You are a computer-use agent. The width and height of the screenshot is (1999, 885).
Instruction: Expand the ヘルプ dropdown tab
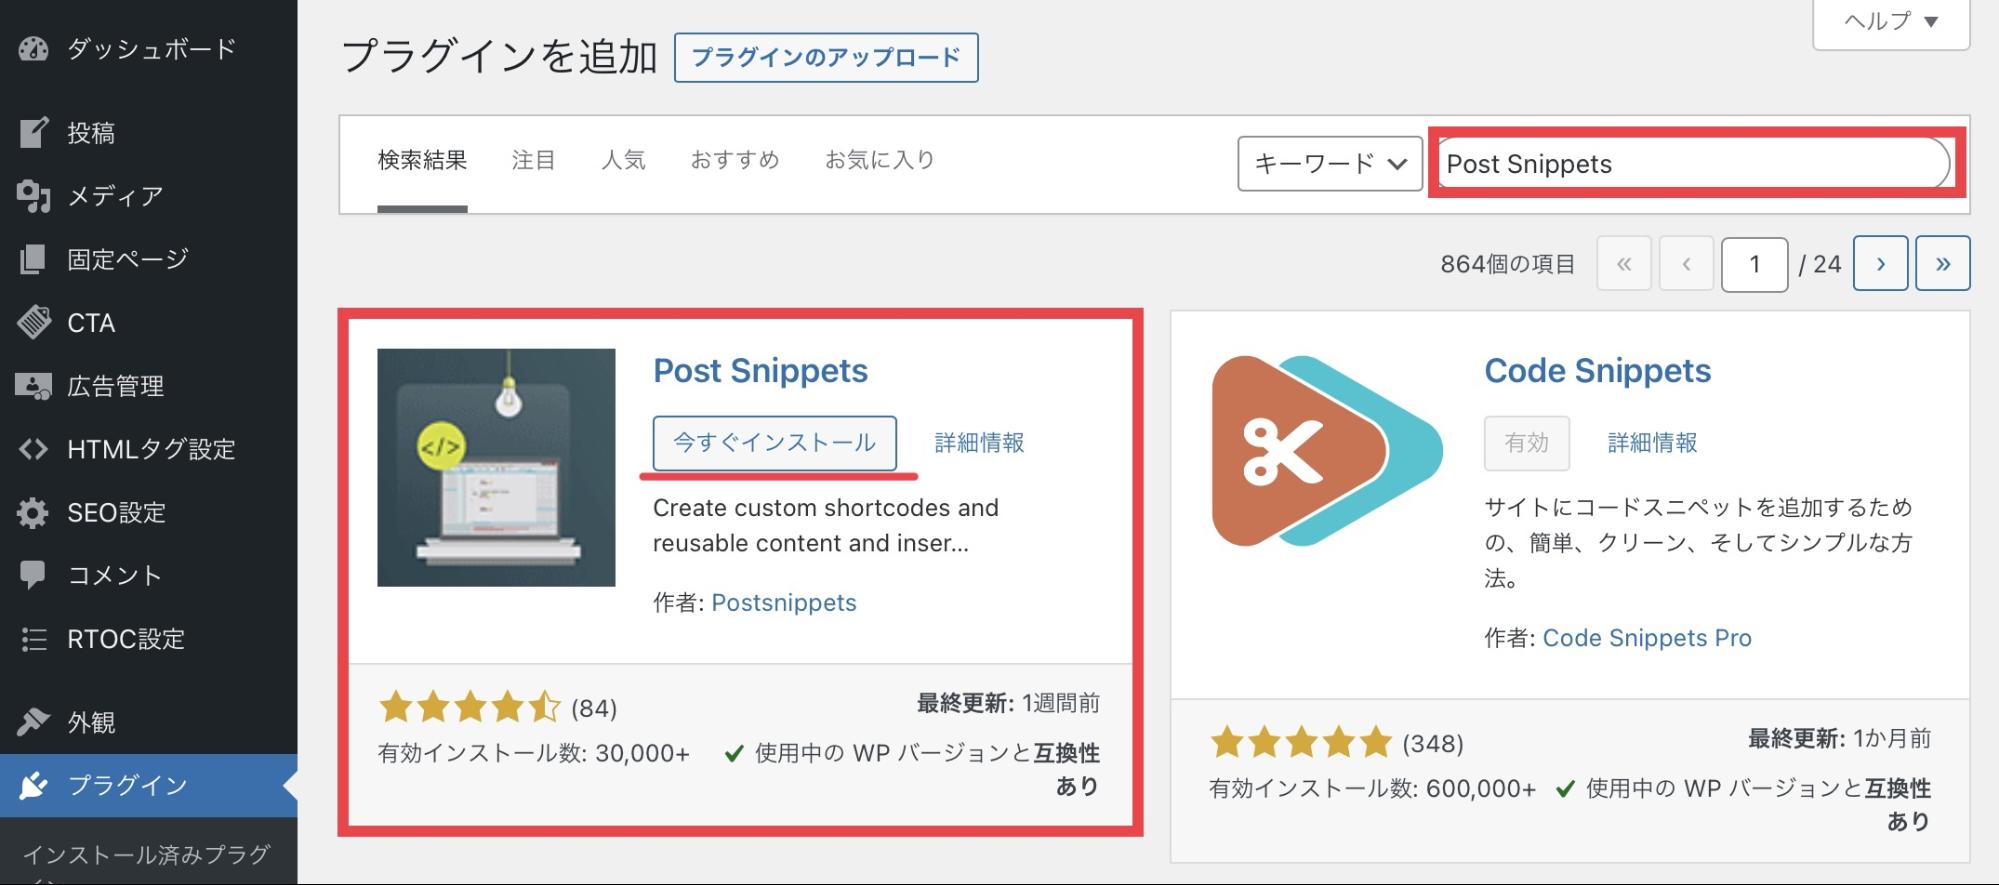1891,22
